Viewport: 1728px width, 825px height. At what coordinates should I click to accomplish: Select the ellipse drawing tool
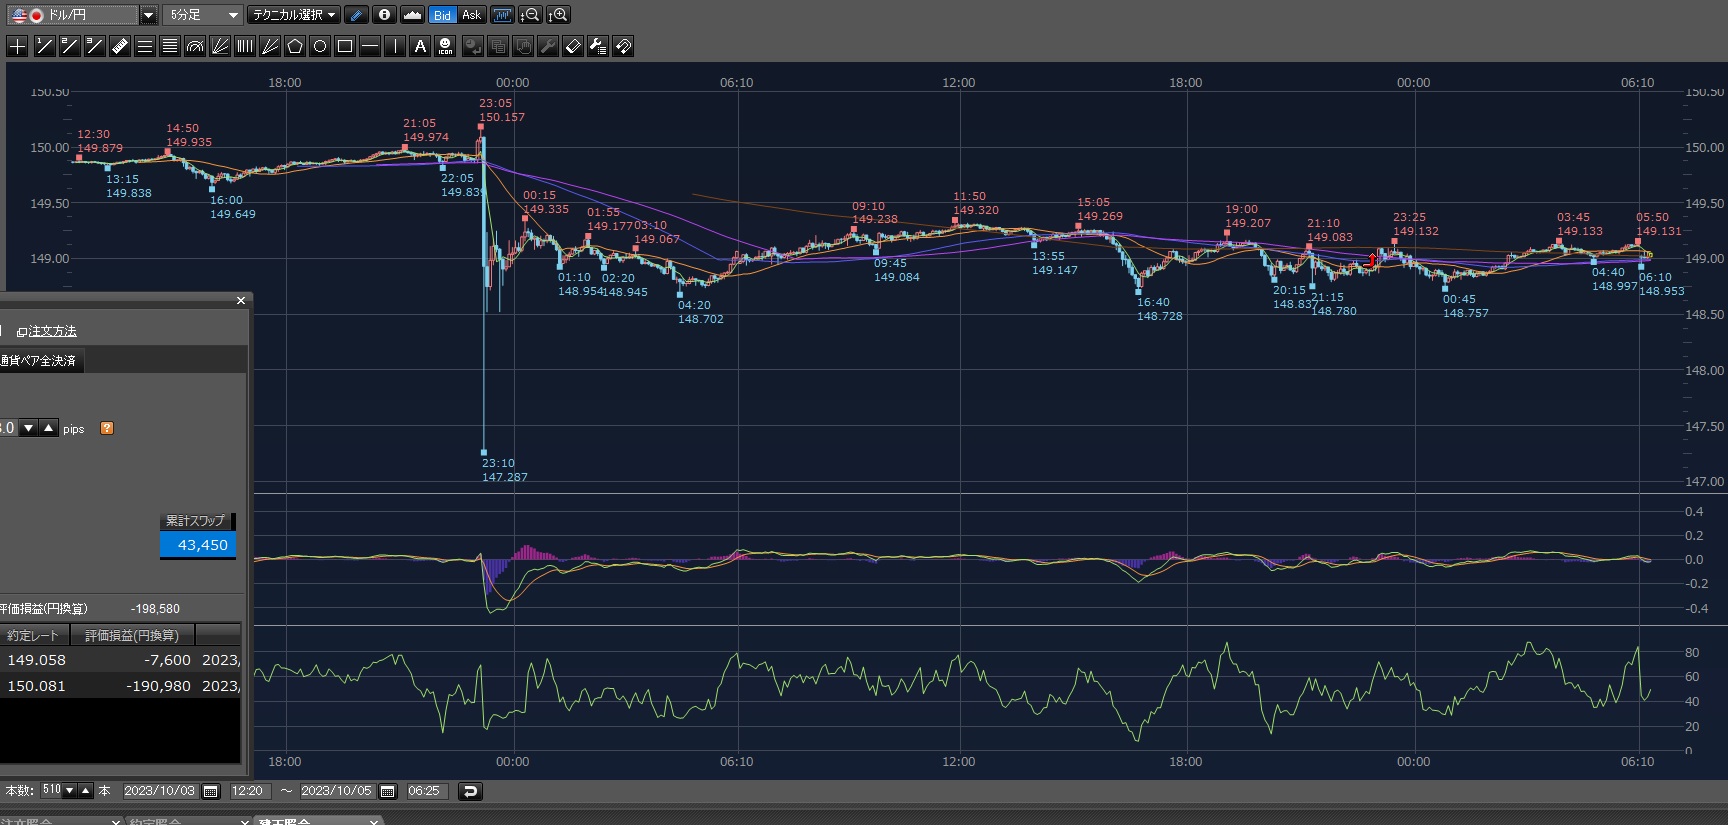tap(320, 46)
